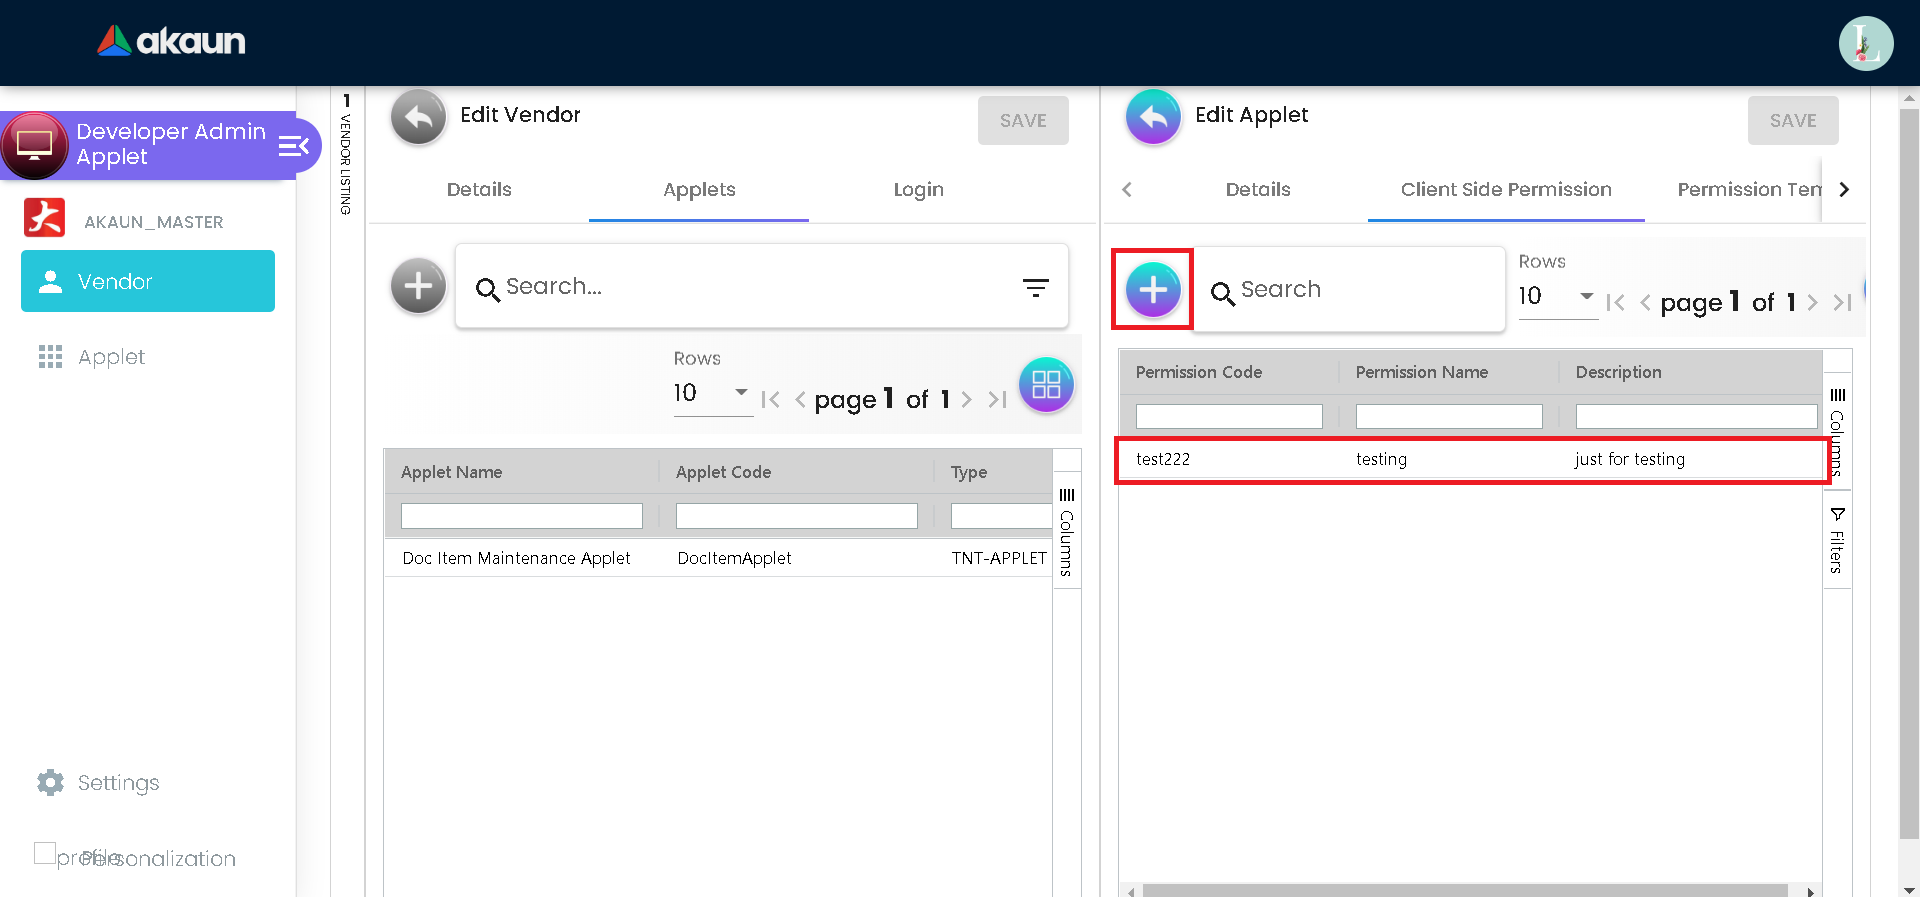The width and height of the screenshot is (1920, 897).
Task: Switch to the Login tab
Action: pos(918,190)
